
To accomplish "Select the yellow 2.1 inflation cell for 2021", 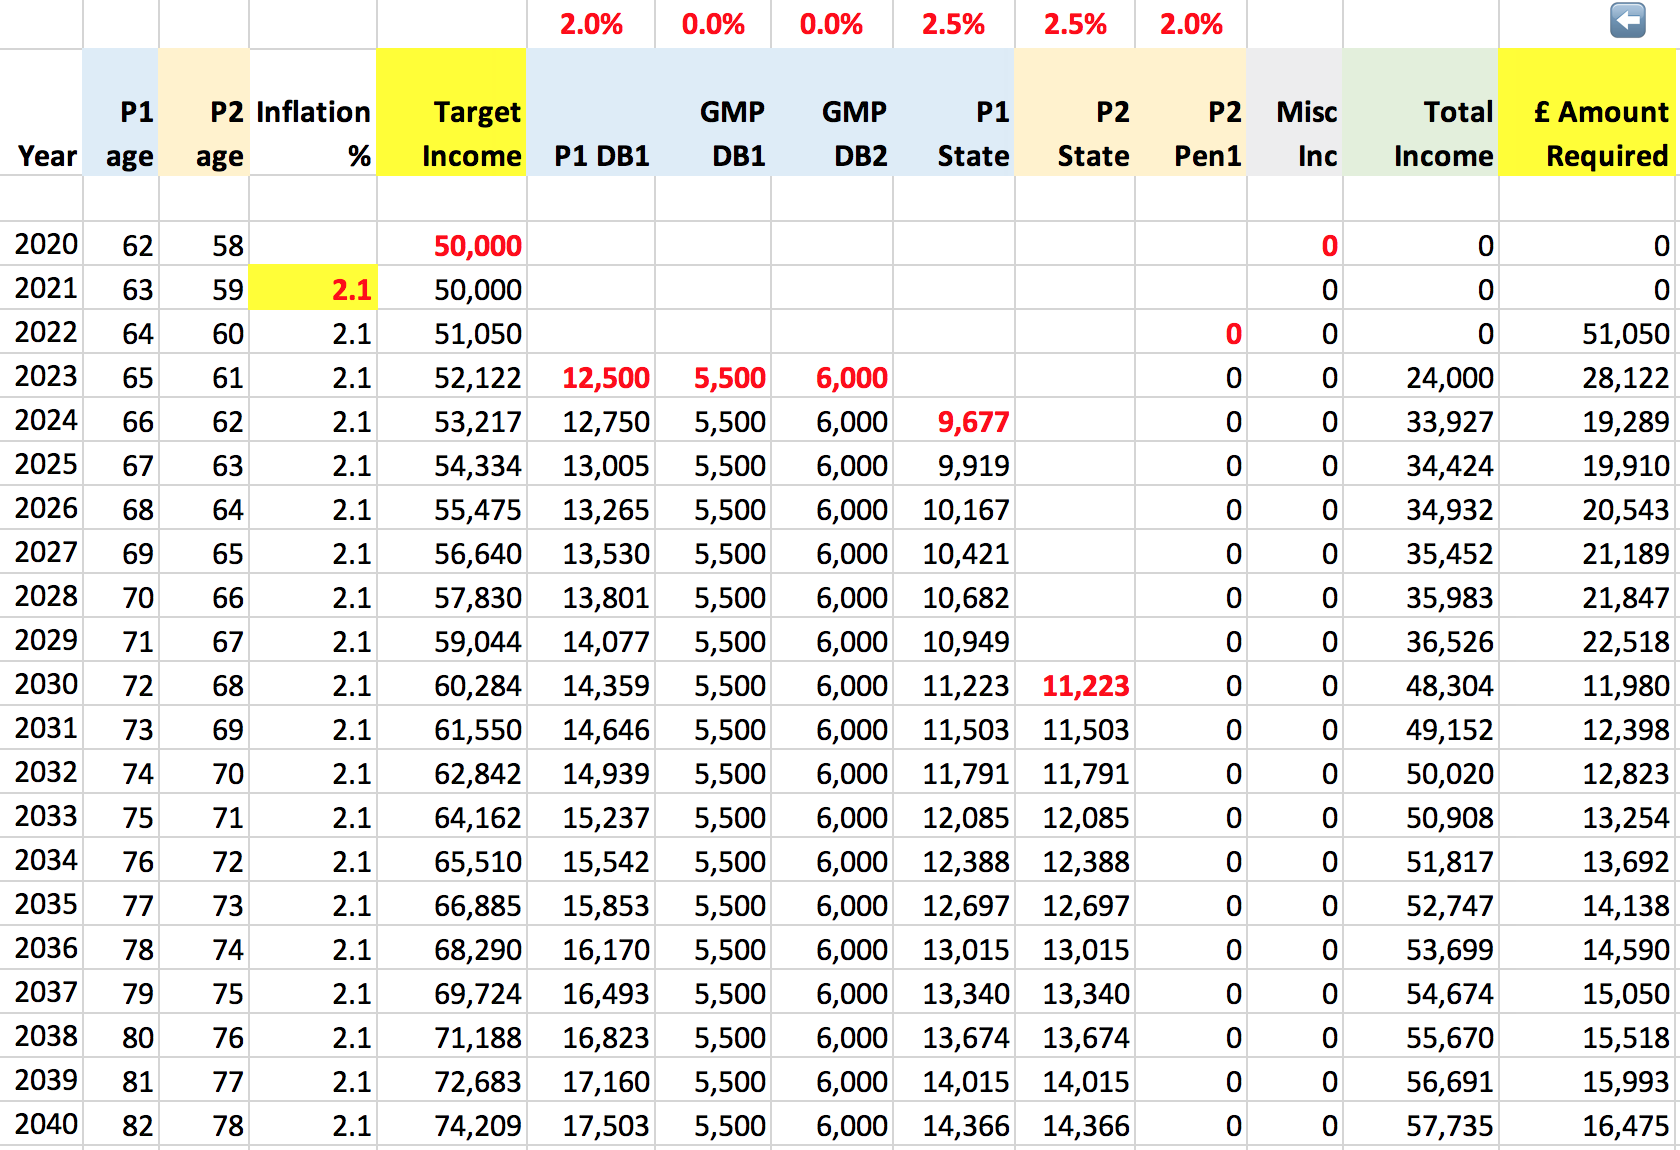I will (x=313, y=289).
